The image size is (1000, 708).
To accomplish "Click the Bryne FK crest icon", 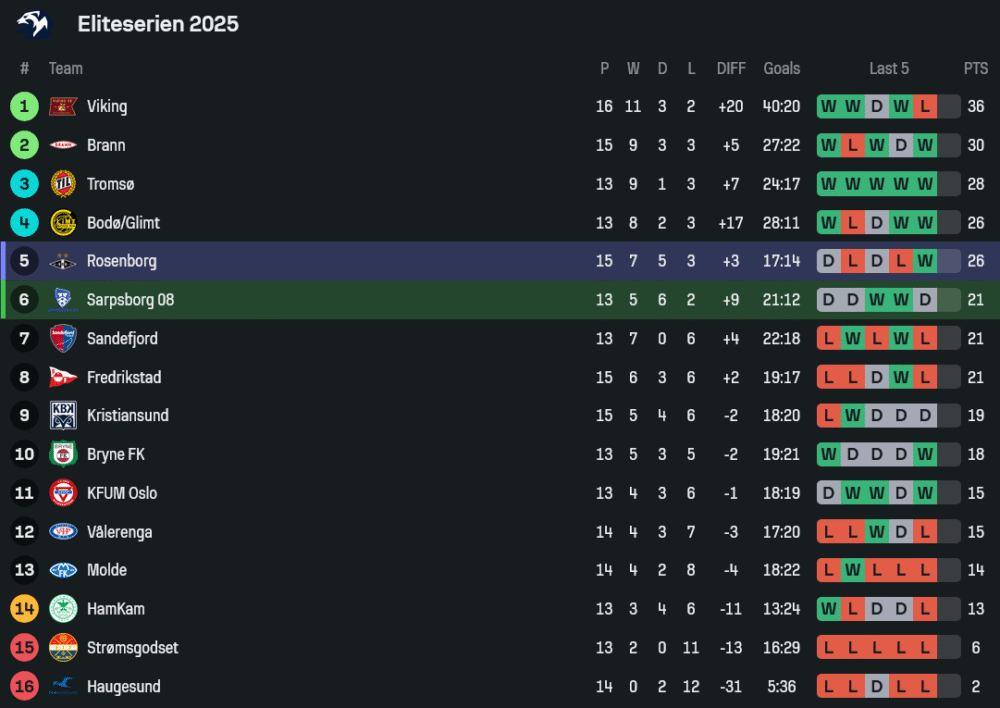I will (x=63, y=455).
